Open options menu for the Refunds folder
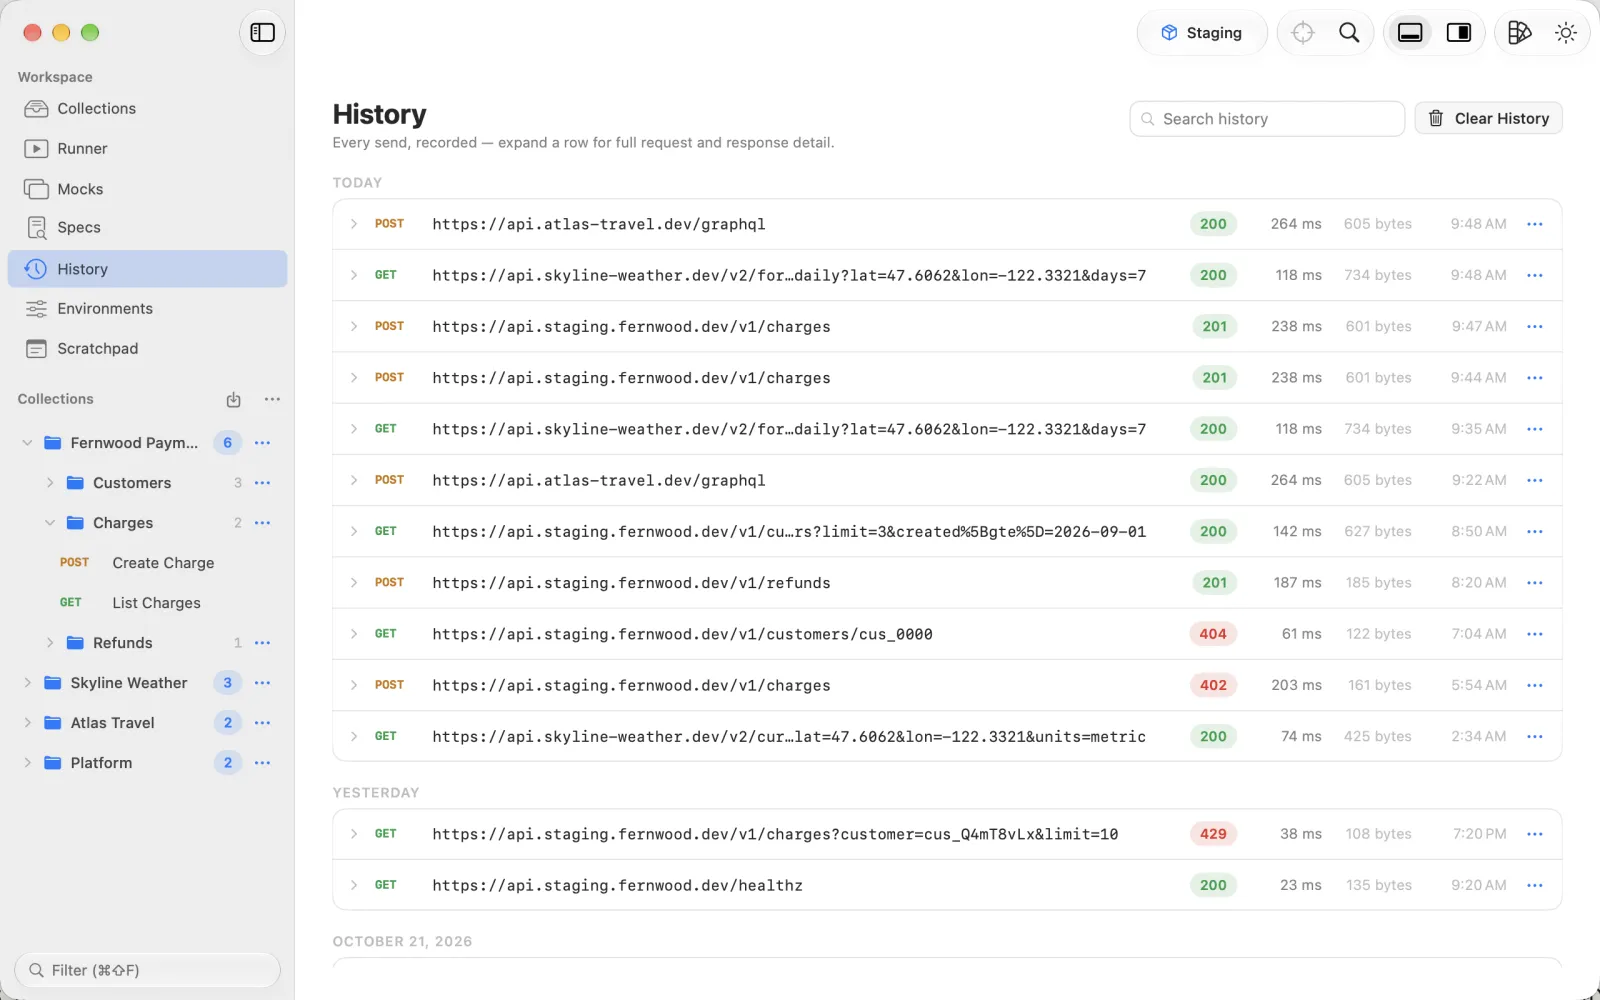The width and height of the screenshot is (1600, 1000). tap(262, 643)
